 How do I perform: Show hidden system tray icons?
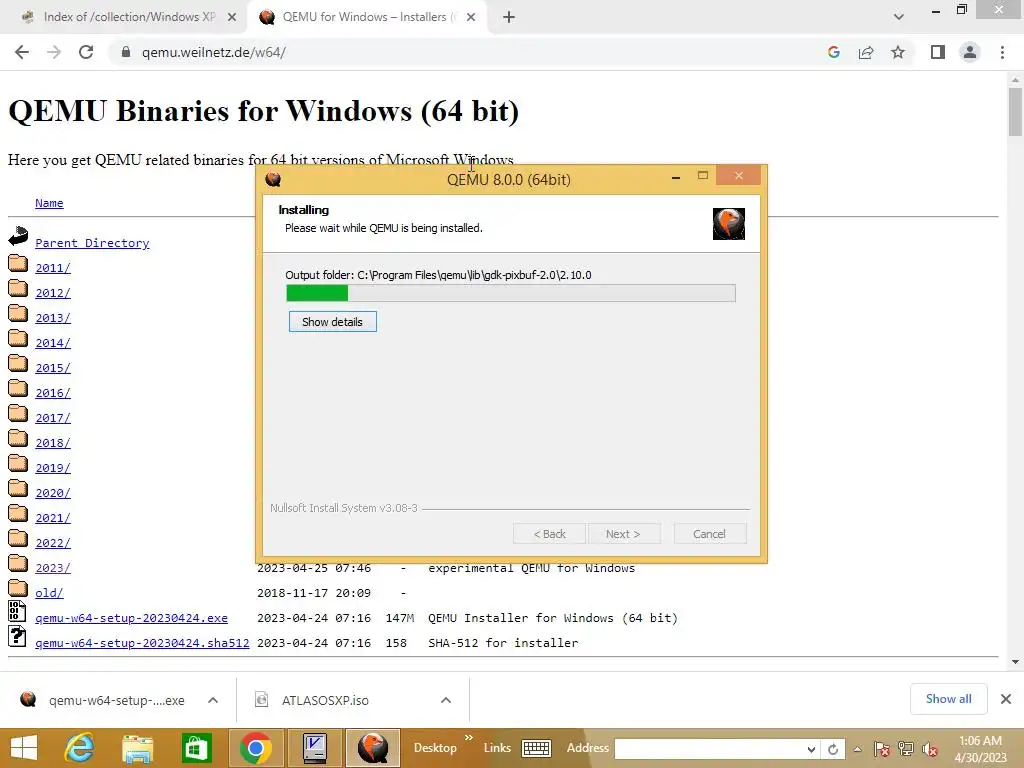coord(857,749)
